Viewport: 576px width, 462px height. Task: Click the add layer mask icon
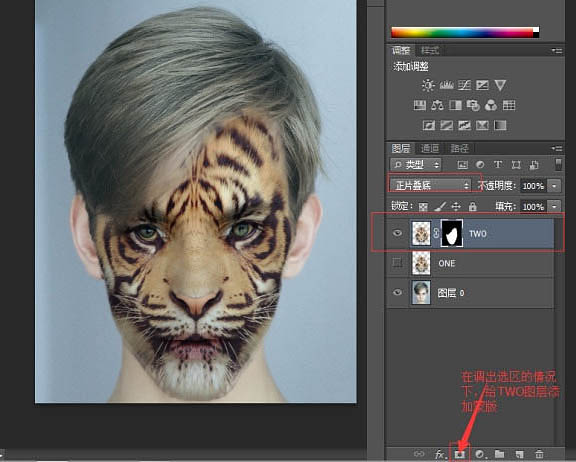[460, 454]
